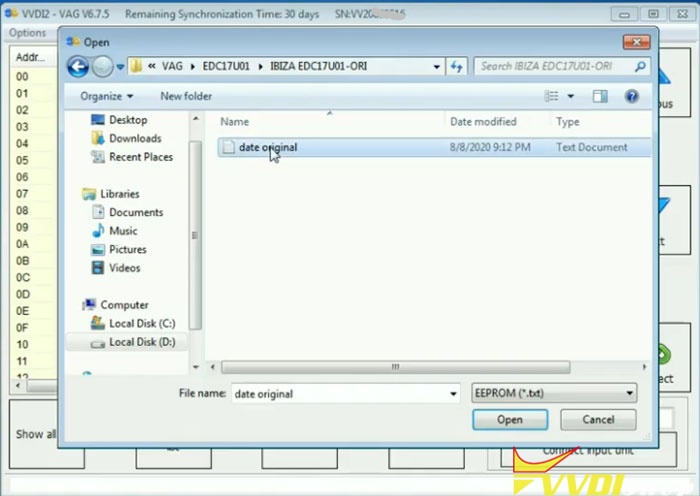This screenshot has width=700, height=496.
Task: Select VAG in the address path
Action: tap(172, 66)
